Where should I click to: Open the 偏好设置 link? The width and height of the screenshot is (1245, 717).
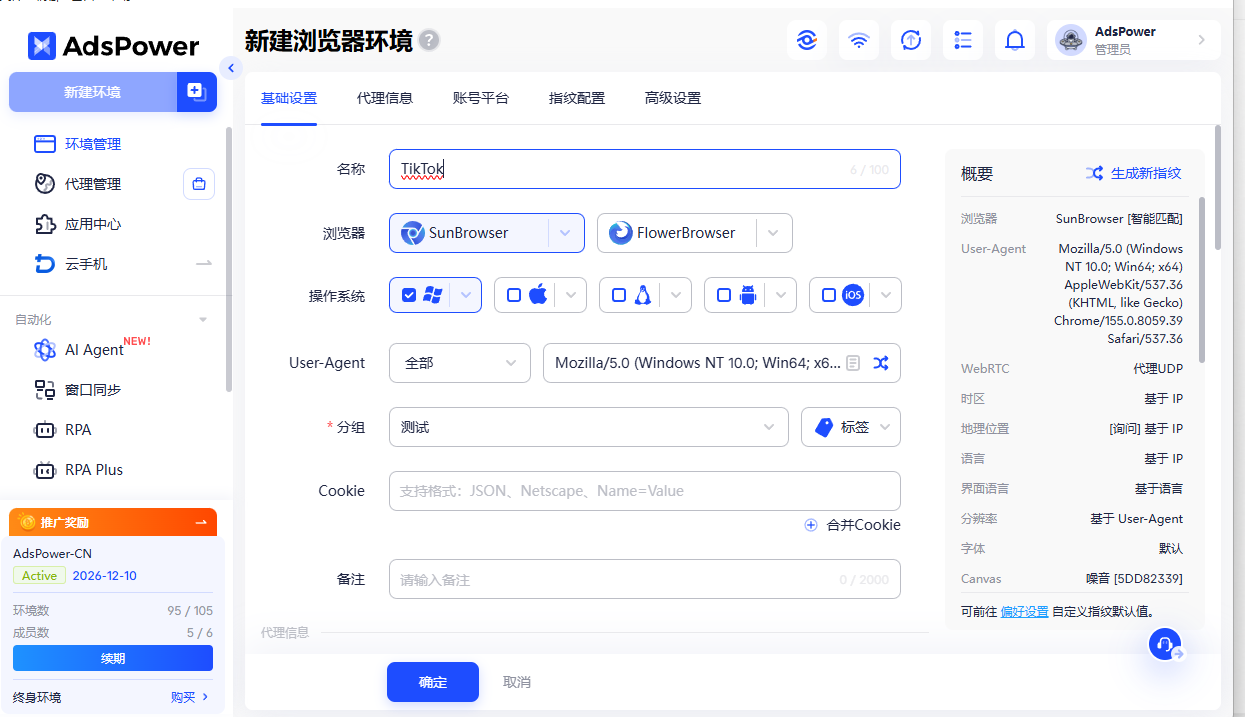[1024, 611]
